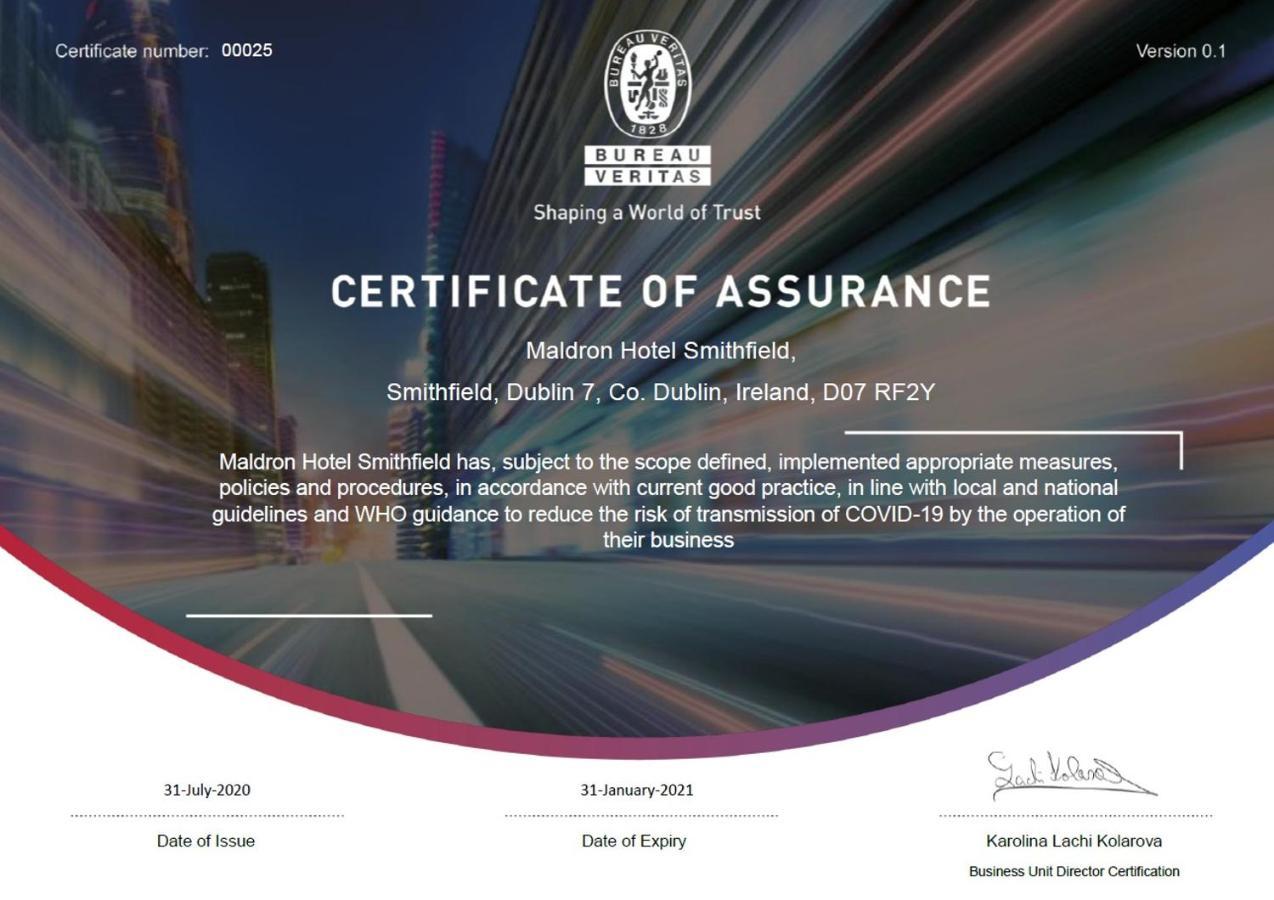Viewport: 1274px width, 900px height.
Task: Click the words 'their business'
Action: 668,540
